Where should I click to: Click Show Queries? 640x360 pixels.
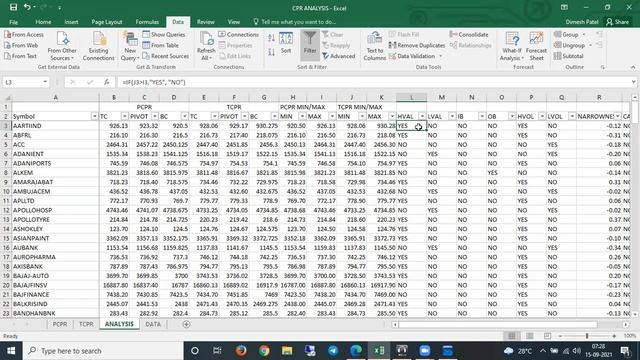click(x=164, y=35)
